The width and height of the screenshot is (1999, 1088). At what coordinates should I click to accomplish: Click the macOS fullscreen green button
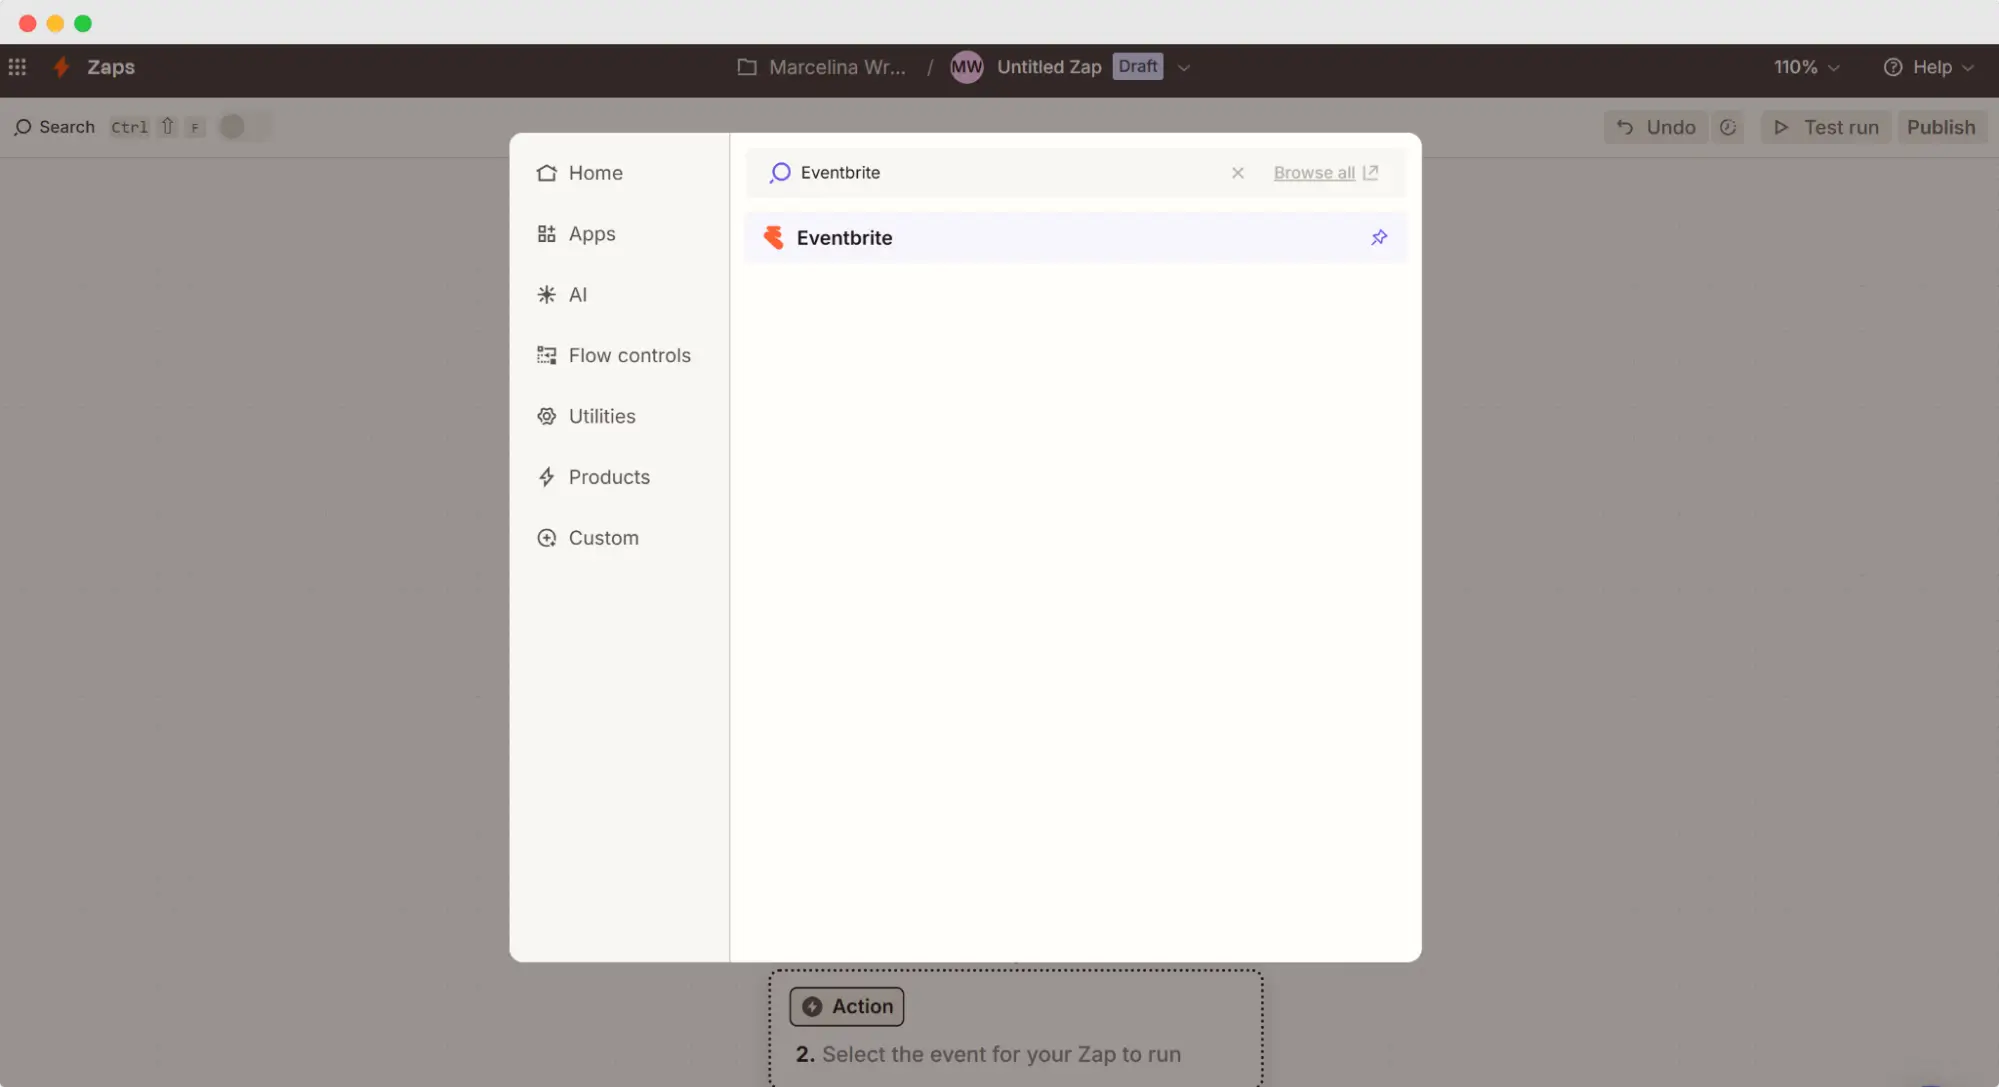coord(83,23)
